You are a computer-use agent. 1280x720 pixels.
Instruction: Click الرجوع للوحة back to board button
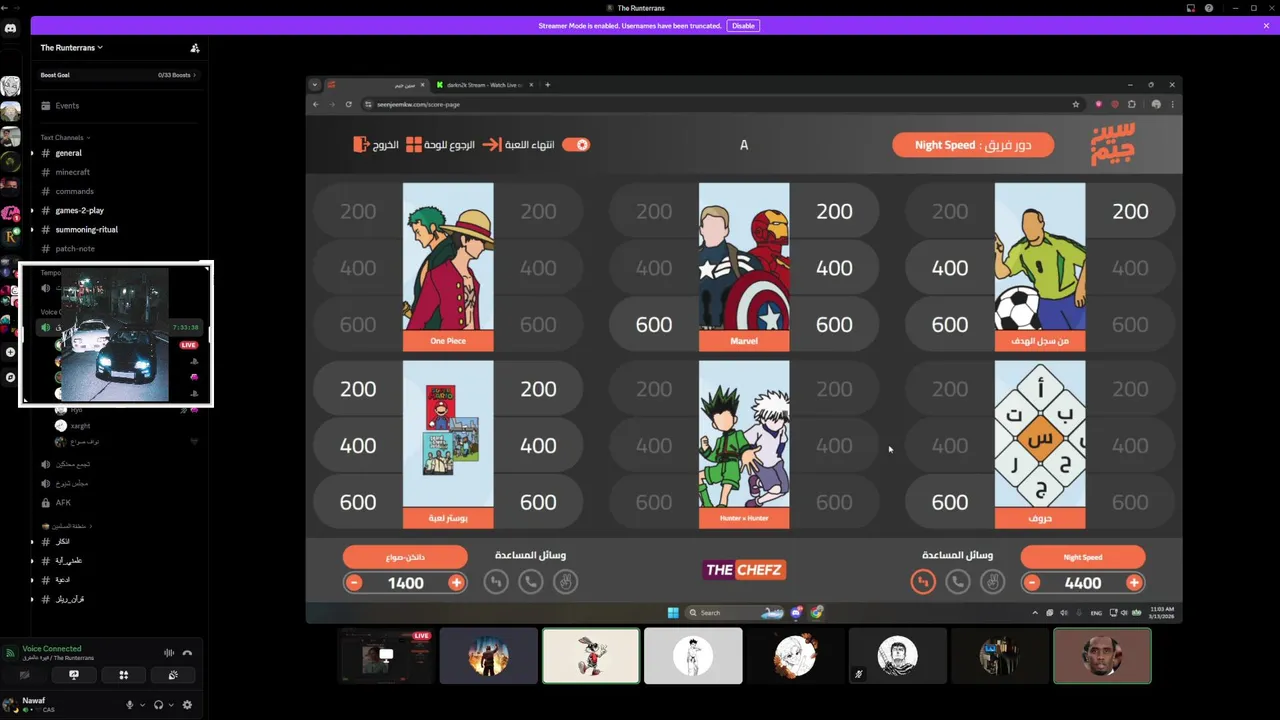[x=440, y=145]
